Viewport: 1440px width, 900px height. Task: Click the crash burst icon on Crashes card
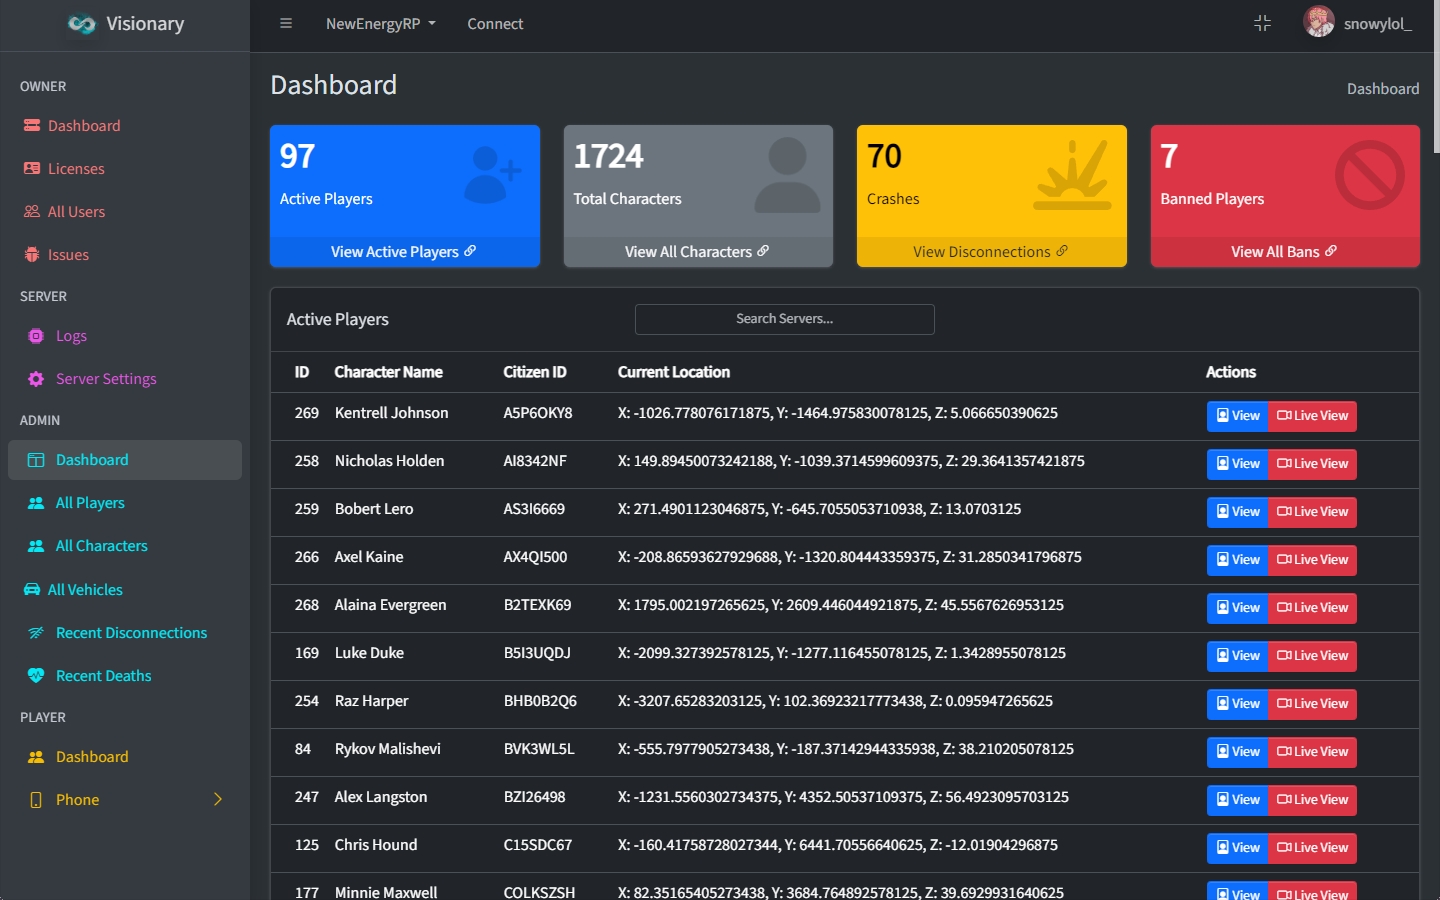(x=1073, y=175)
